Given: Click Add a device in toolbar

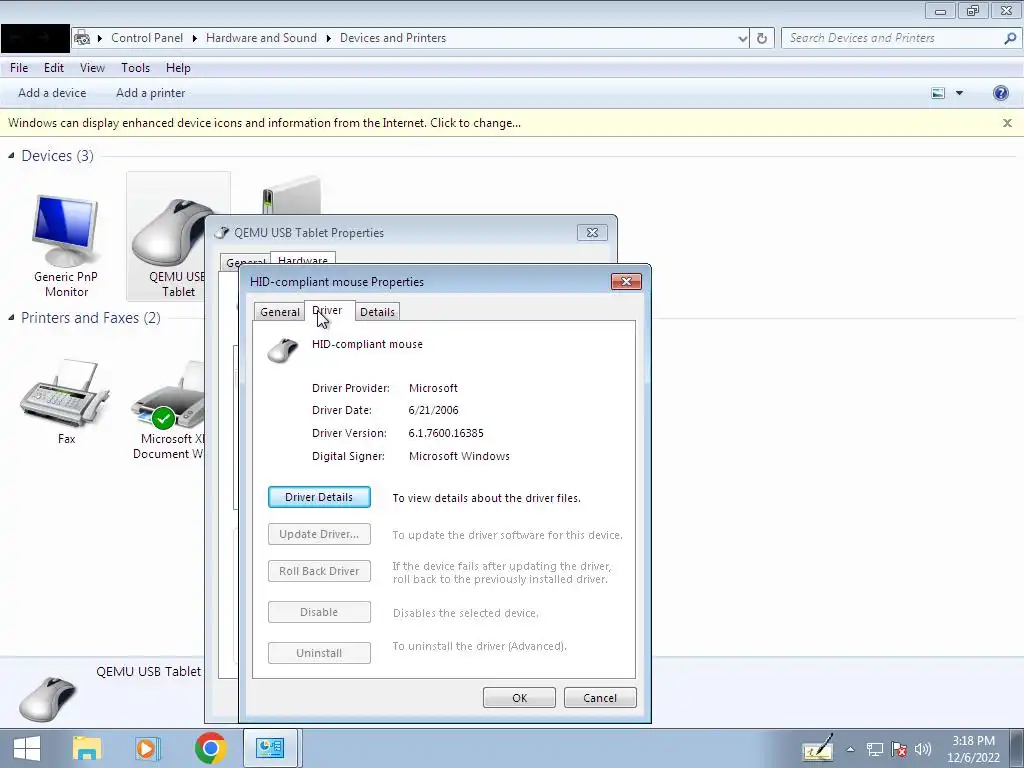Looking at the screenshot, I should pos(52,93).
